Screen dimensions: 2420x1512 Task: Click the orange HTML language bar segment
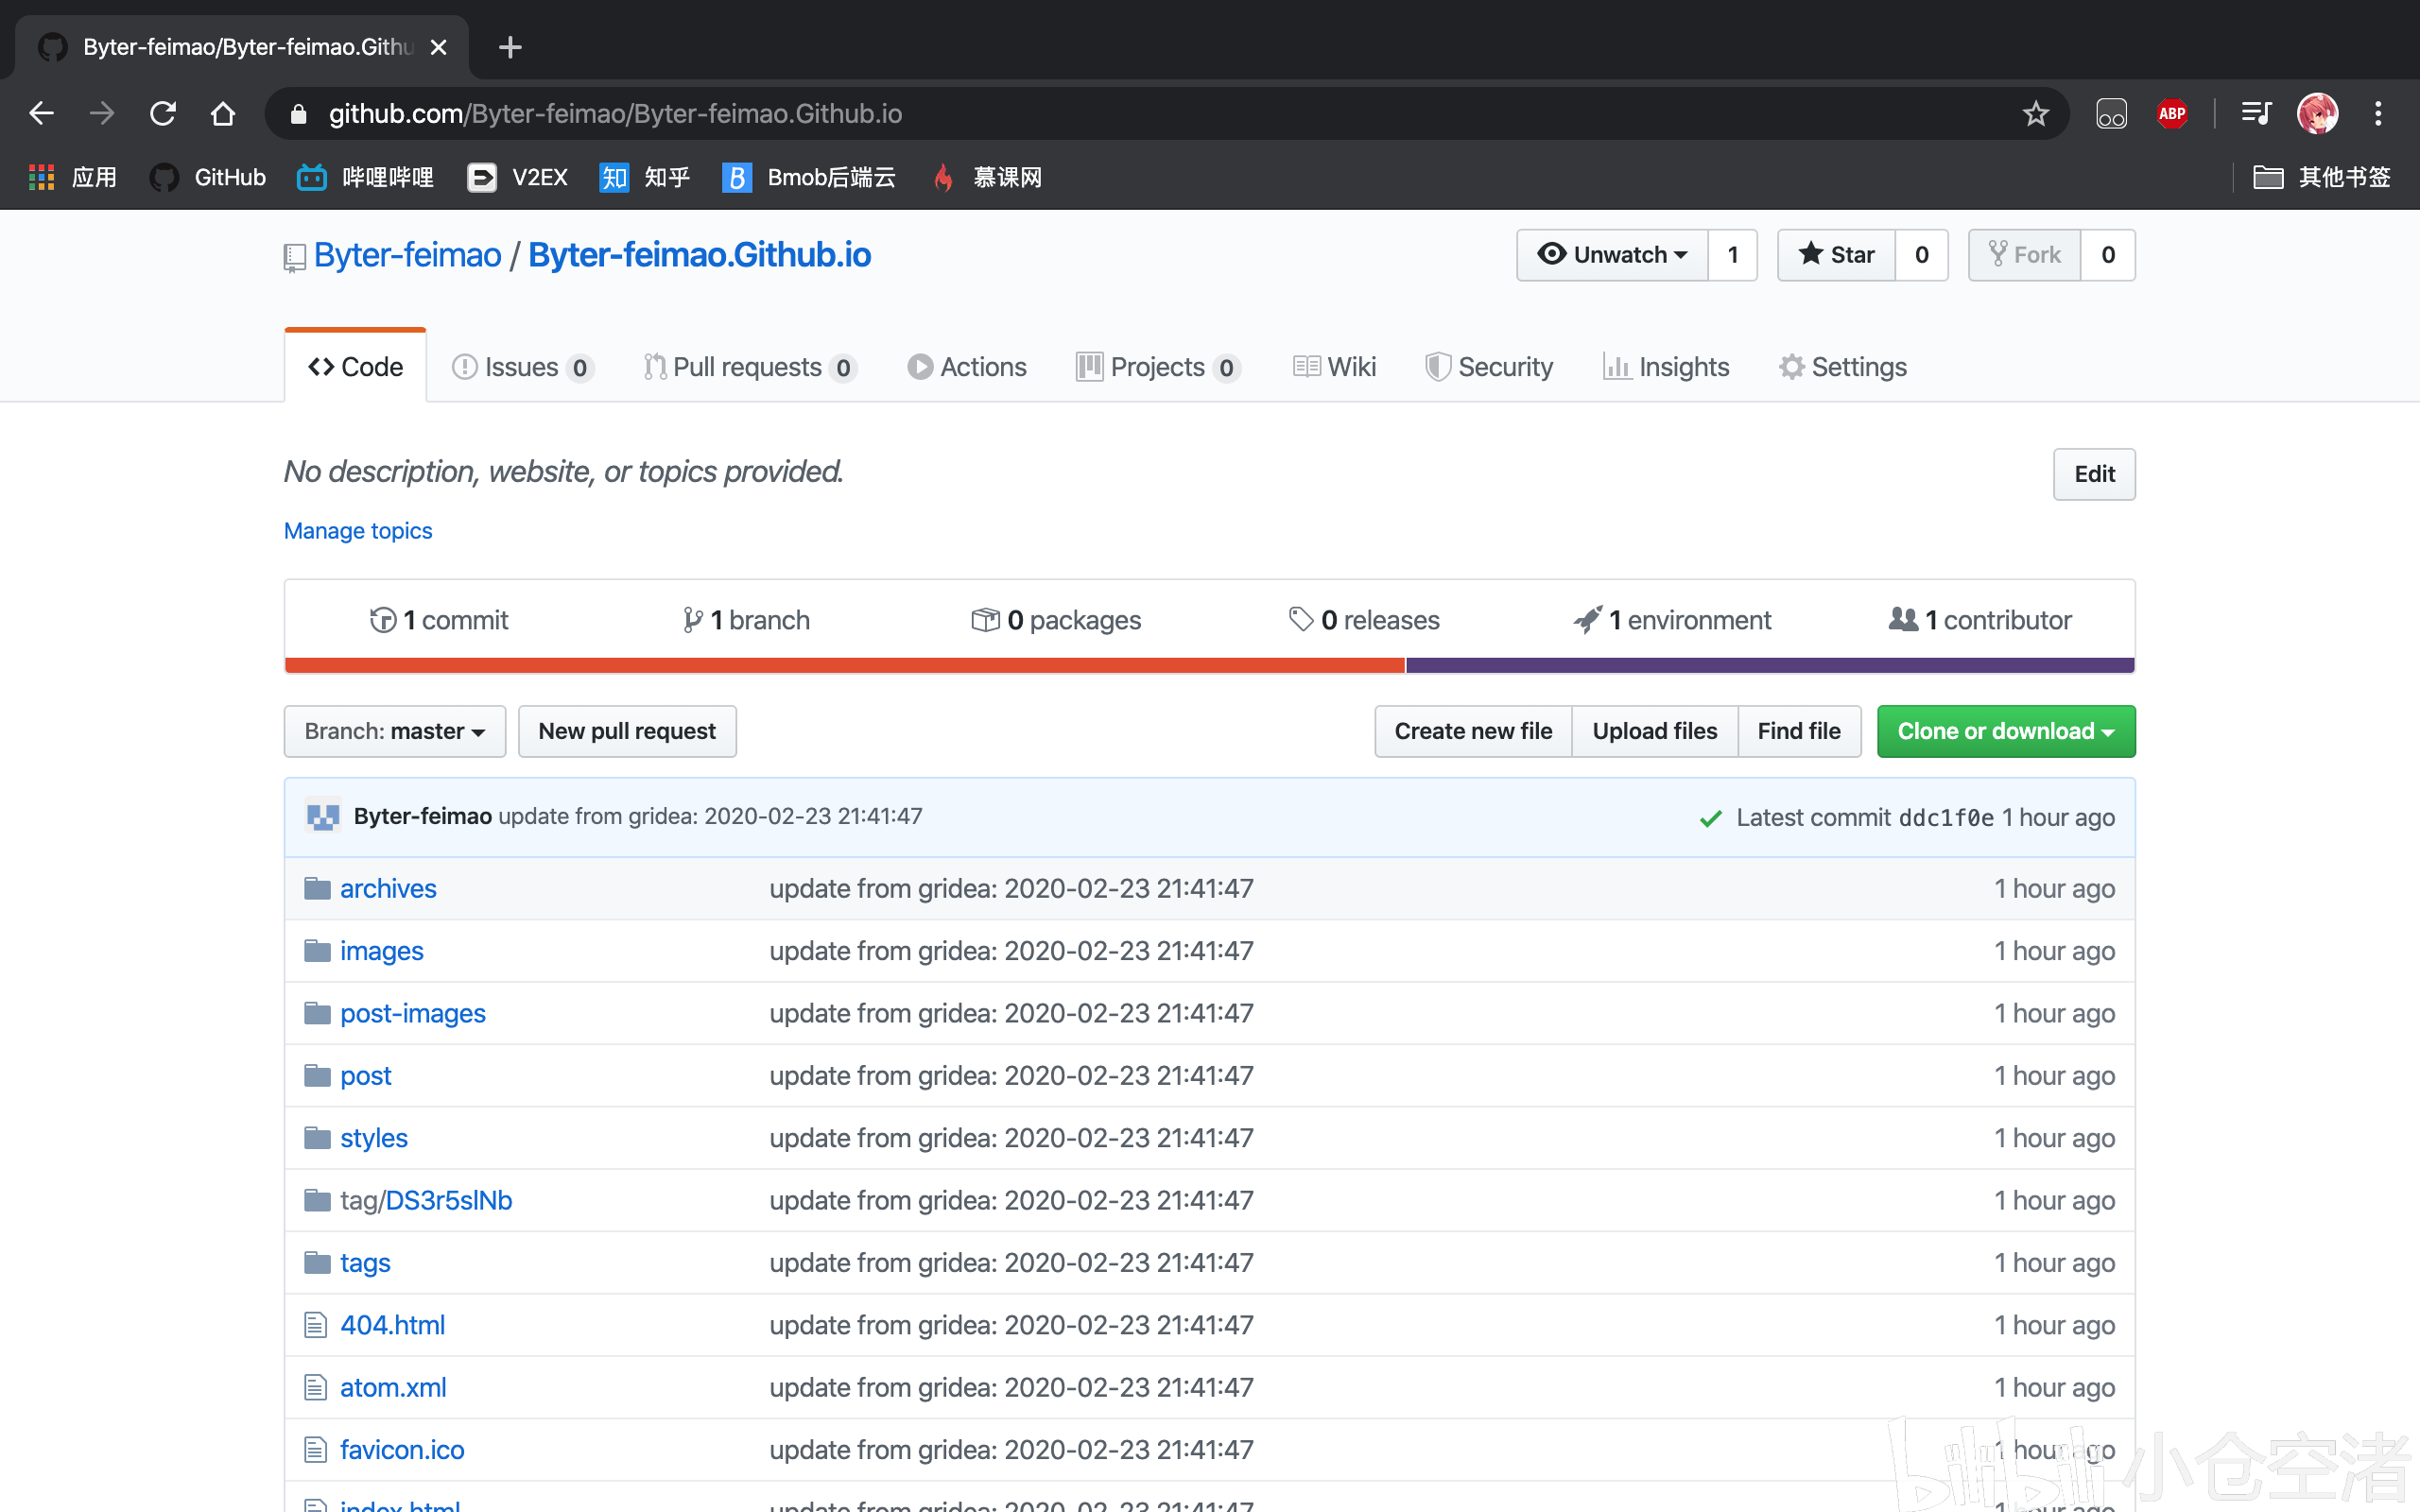click(845, 665)
